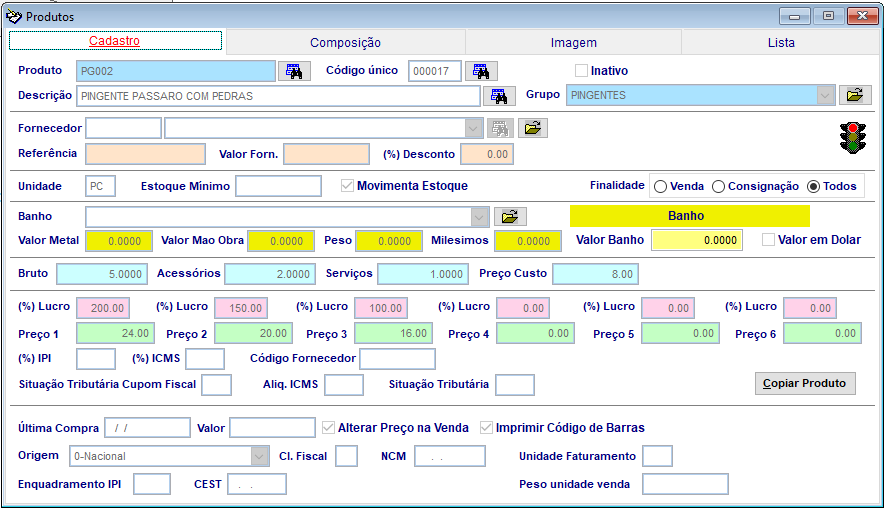This screenshot has height=509, width=886.
Task: Open the Banho dropdown list
Action: click(478, 217)
